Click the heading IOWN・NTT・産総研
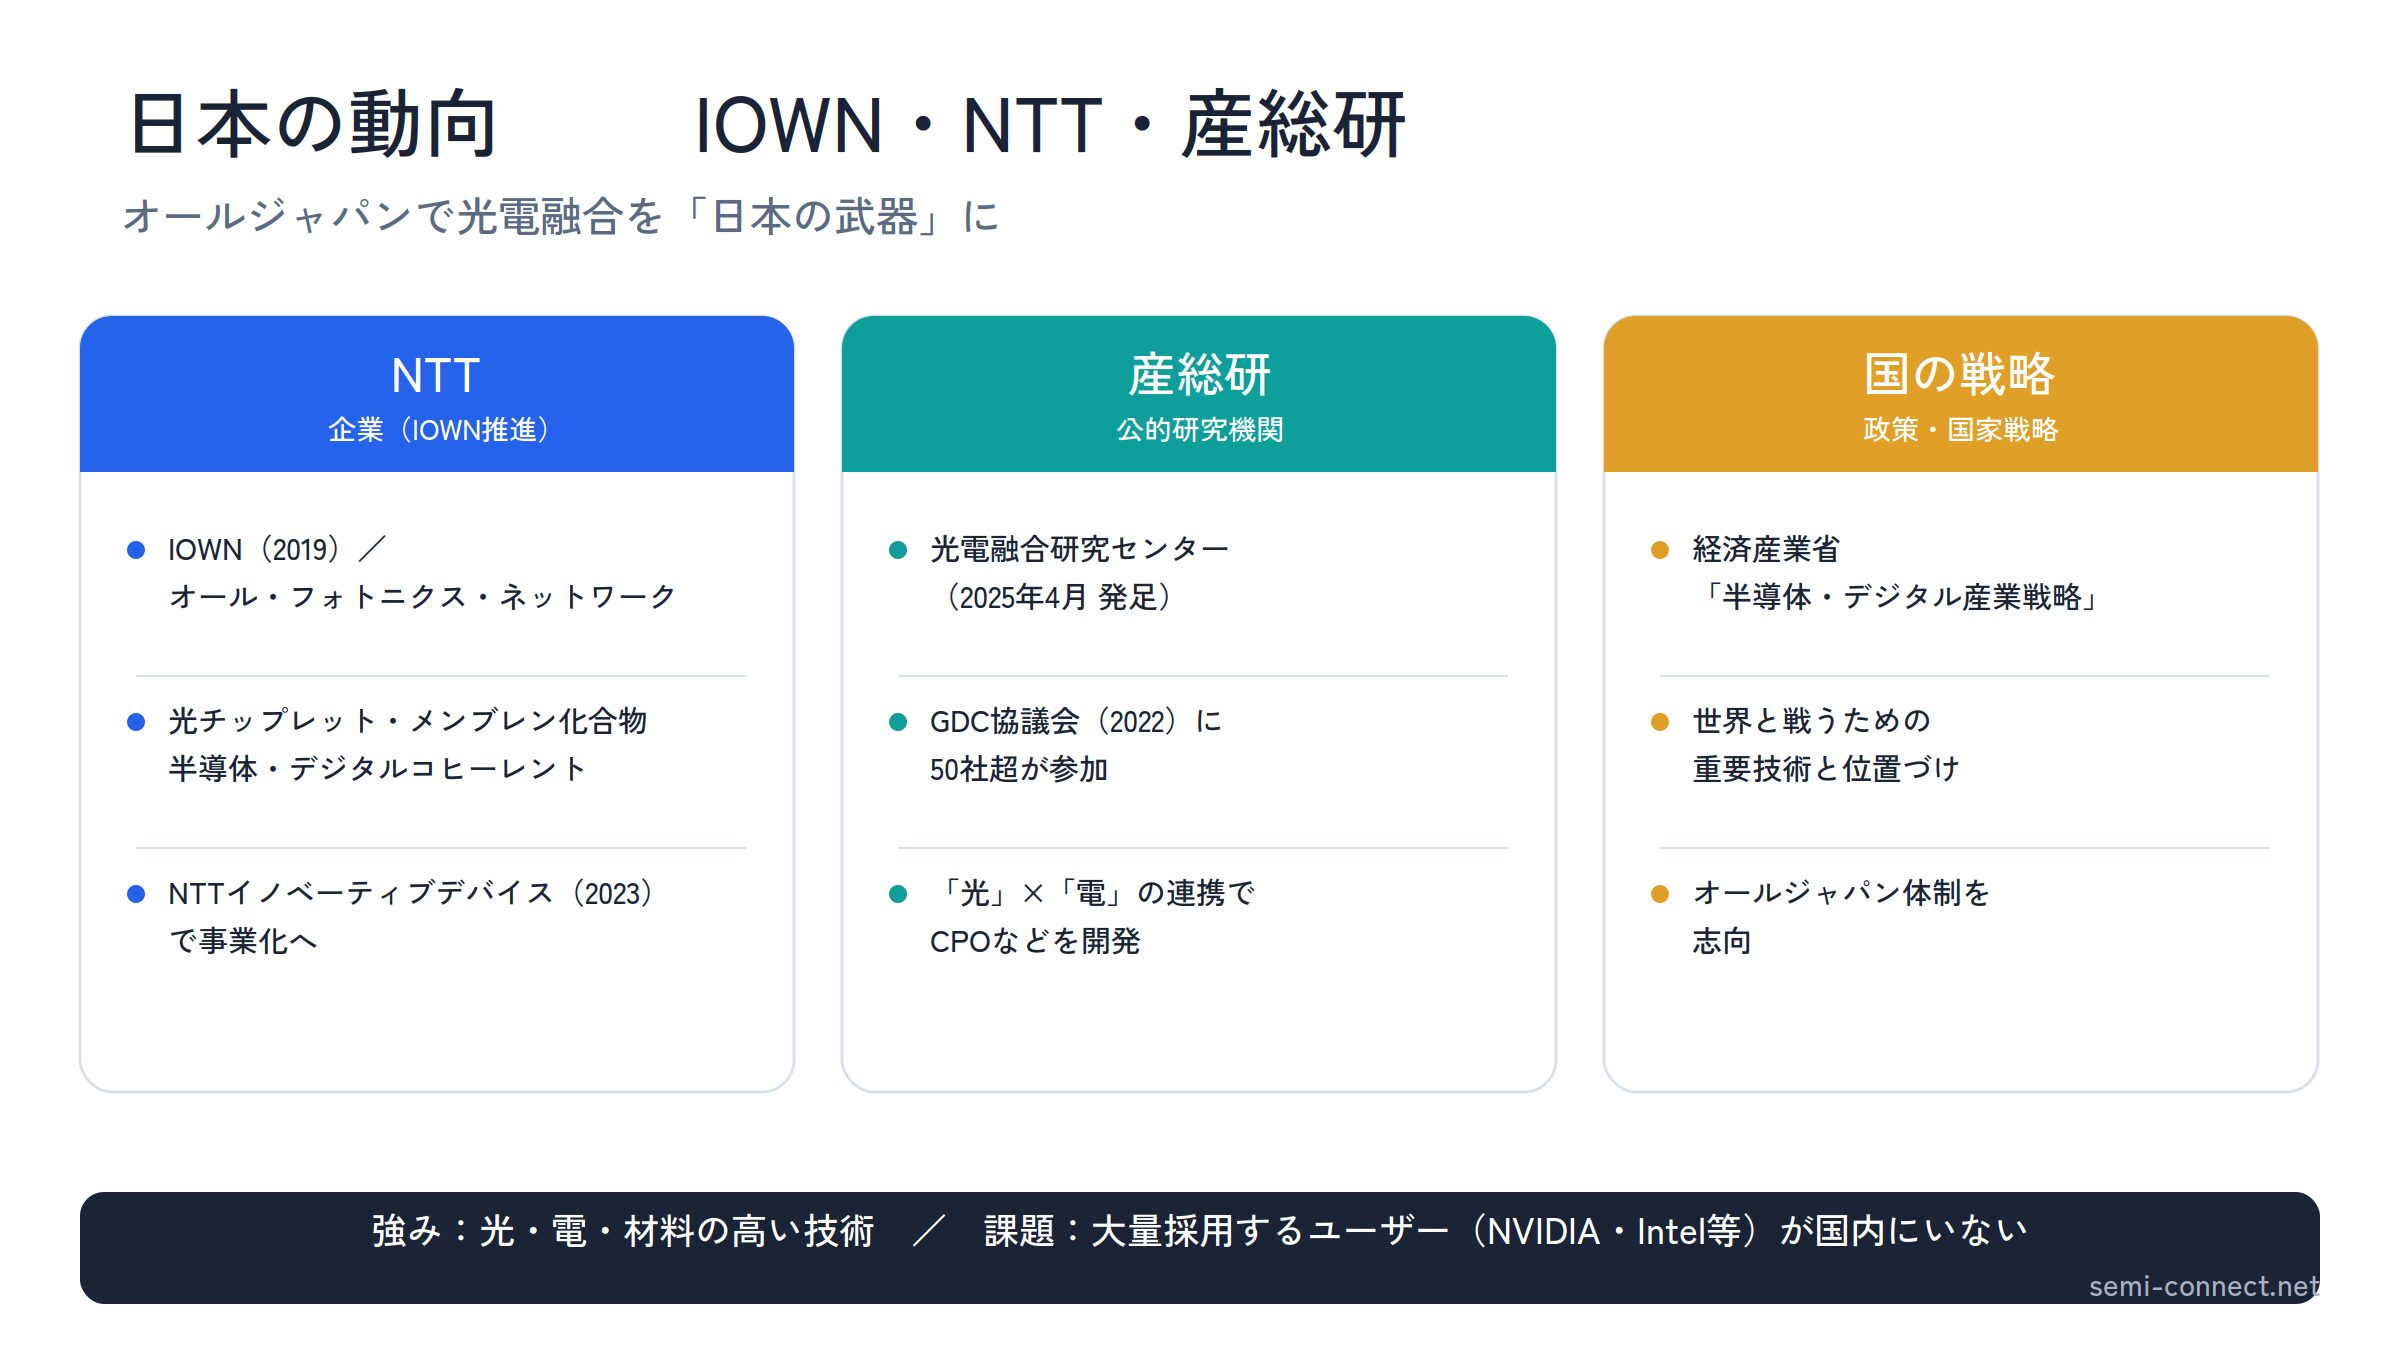 coord(1050,125)
